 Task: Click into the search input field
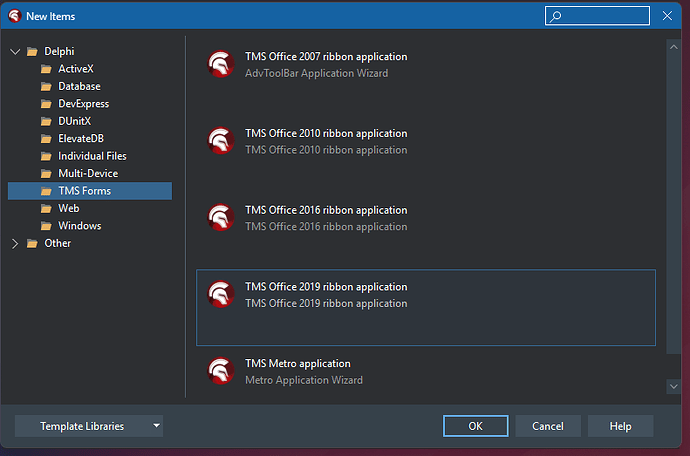[597, 16]
